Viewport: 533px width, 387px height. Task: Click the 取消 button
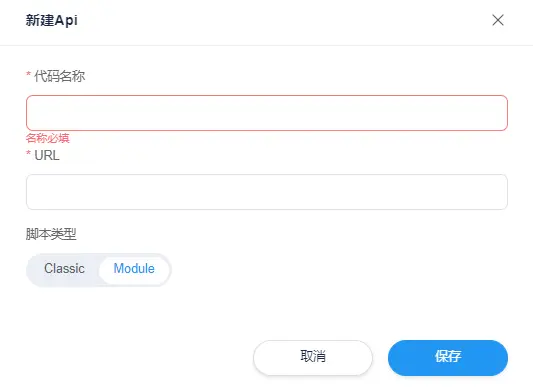click(313, 357)
